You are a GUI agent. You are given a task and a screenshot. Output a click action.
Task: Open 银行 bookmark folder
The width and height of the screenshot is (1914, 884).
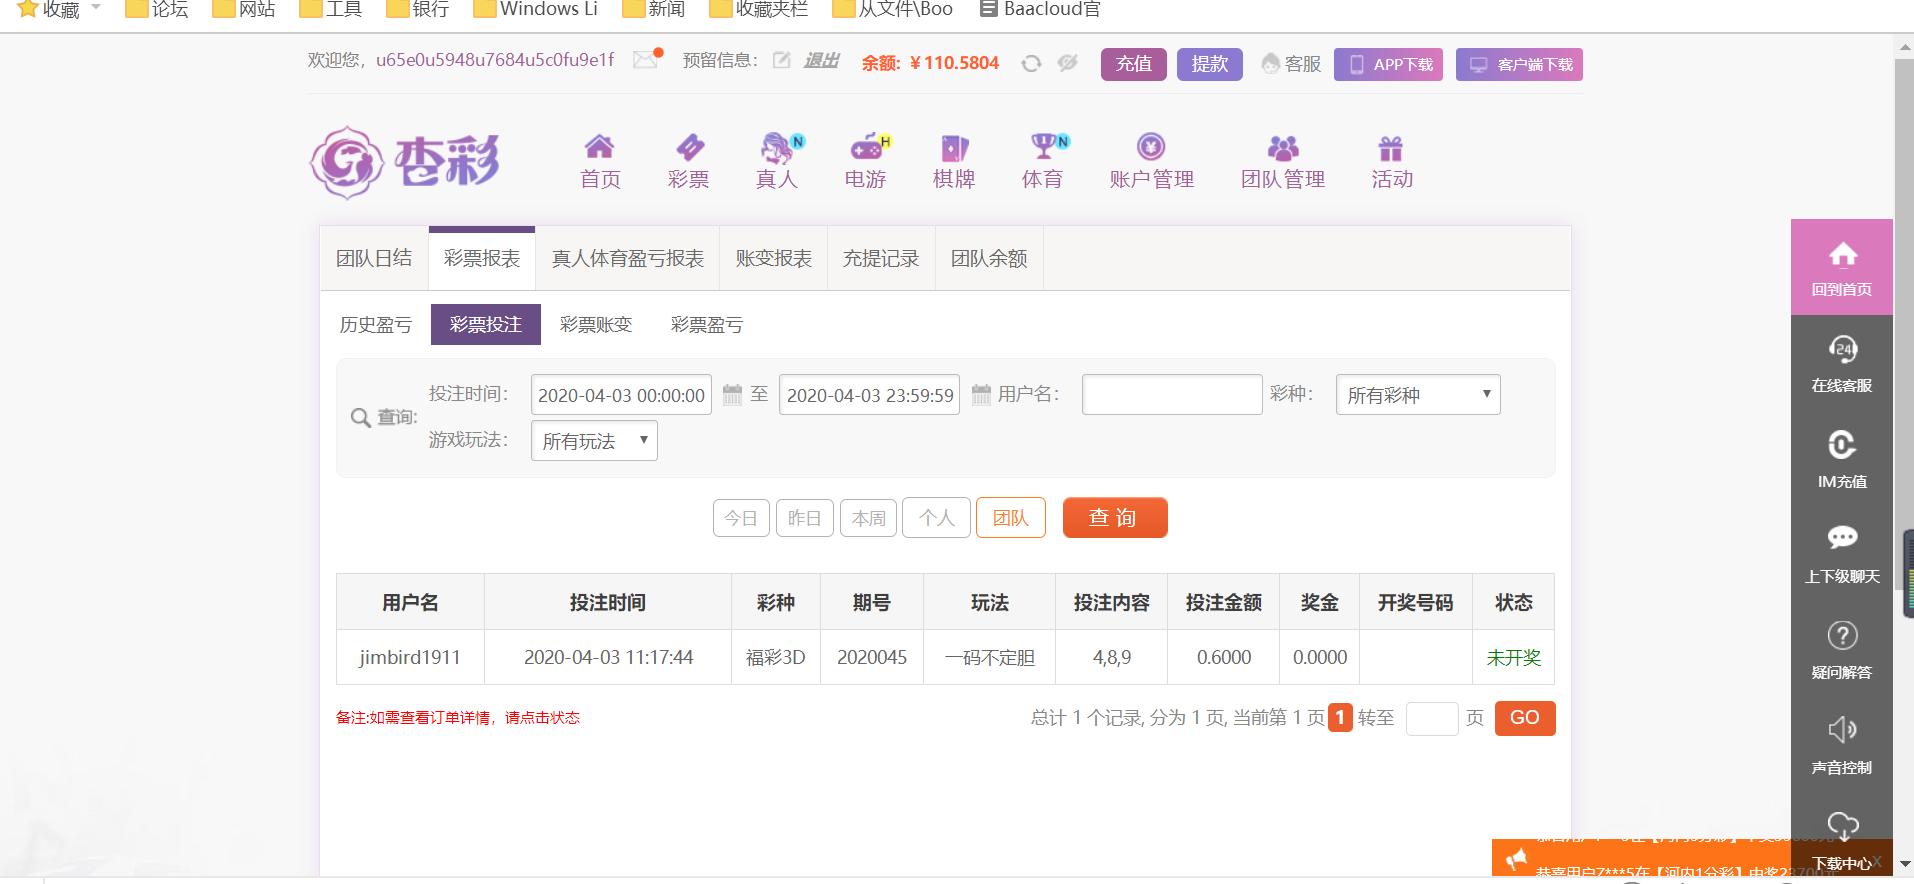point(418,9)
